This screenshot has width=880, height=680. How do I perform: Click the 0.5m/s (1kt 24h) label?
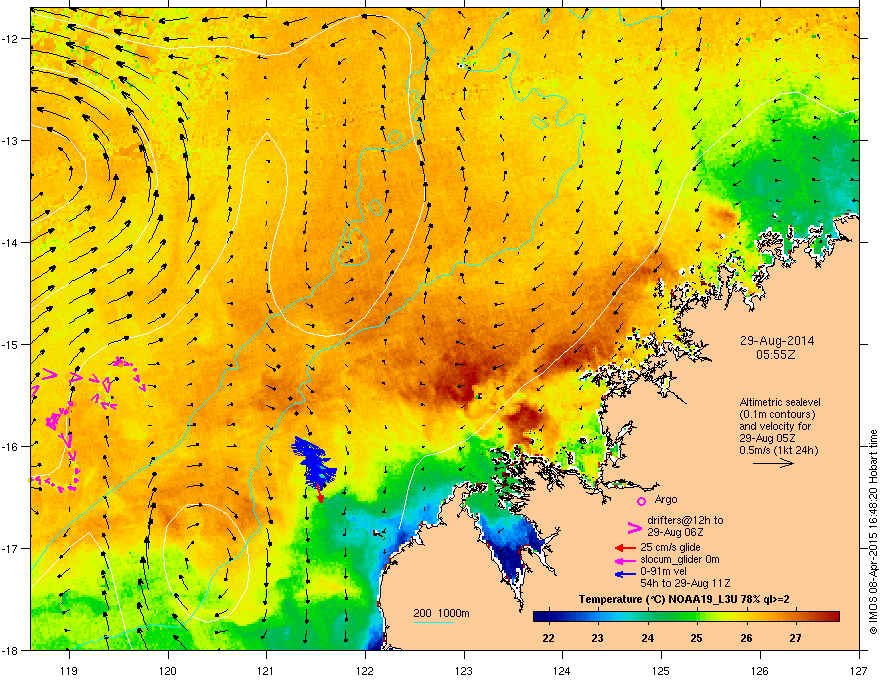click(x=778, y=450)
